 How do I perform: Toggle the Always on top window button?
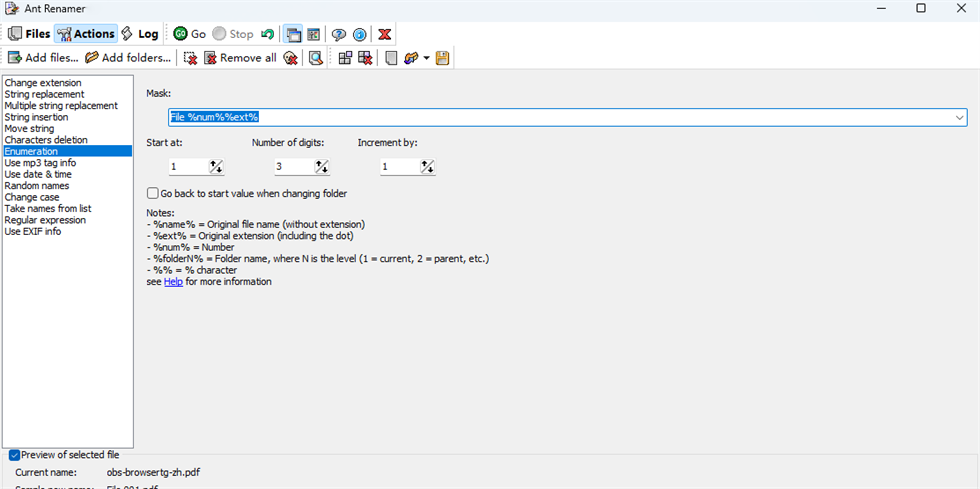(x=292, y=34)
